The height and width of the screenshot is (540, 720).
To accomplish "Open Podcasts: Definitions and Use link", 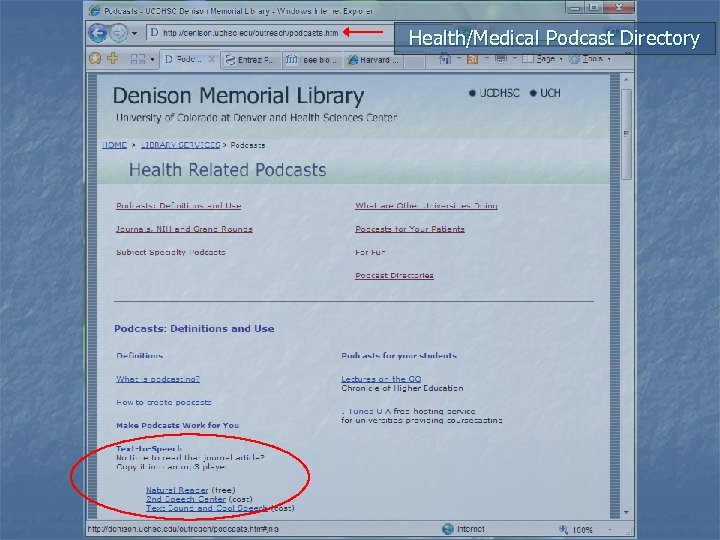I will (179, 206).
